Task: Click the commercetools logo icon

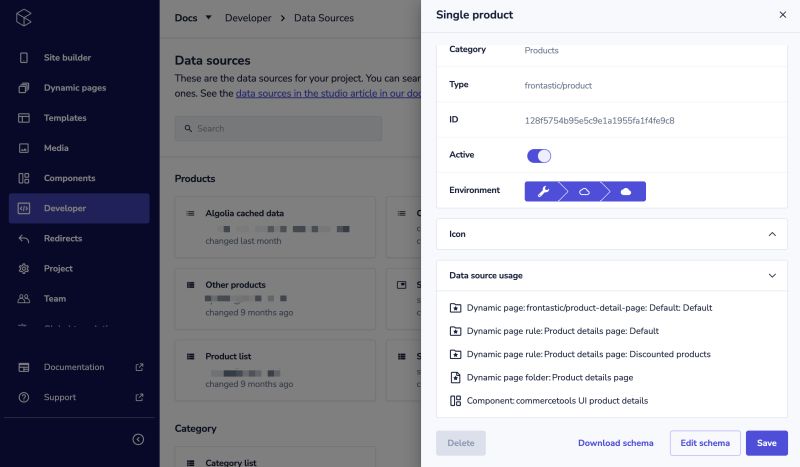Action: 23,18
